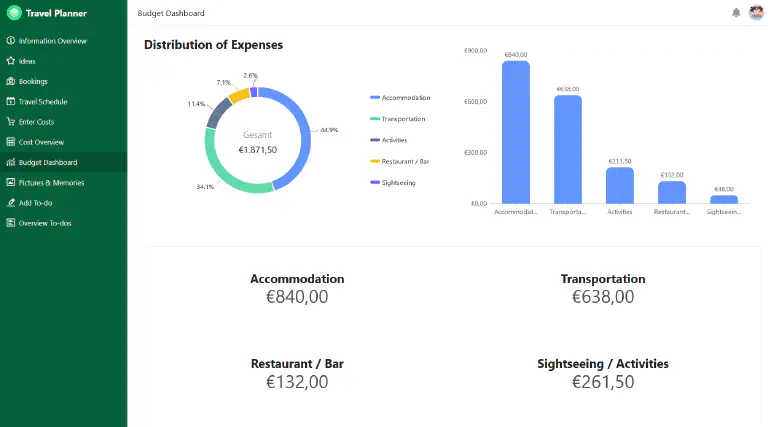The width and height of the screenshot is (768, 427).
Task: Click the Ideas star icon
Action: click(x=11, y=61)
